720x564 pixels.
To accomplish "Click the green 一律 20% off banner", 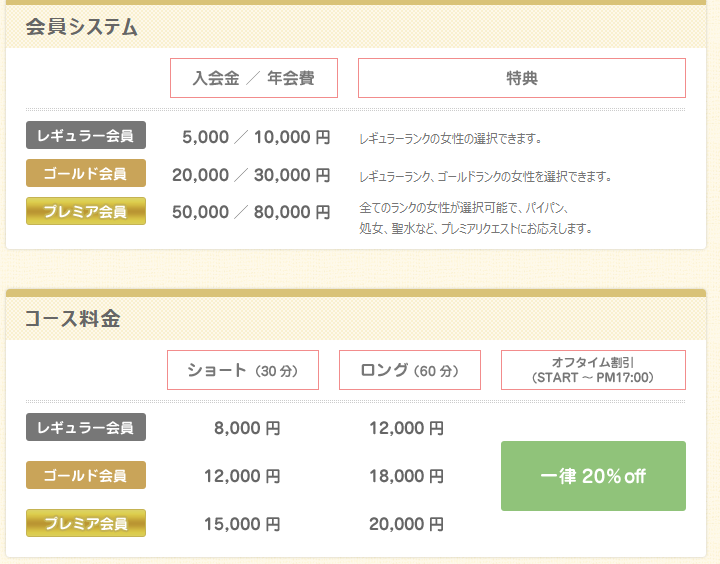I will click(x=593, y=476).
